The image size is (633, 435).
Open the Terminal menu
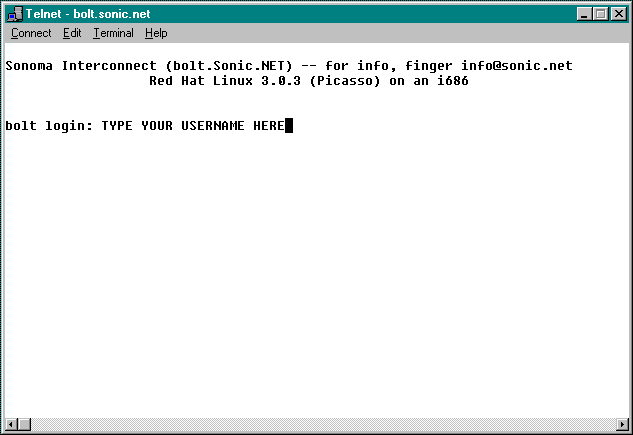pos(113,33)
